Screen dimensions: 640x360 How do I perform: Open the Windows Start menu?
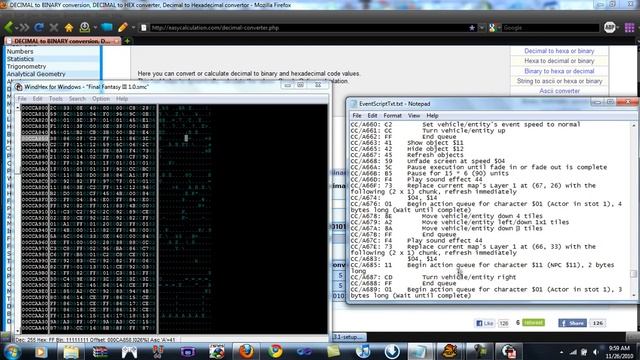coord(11,351)
